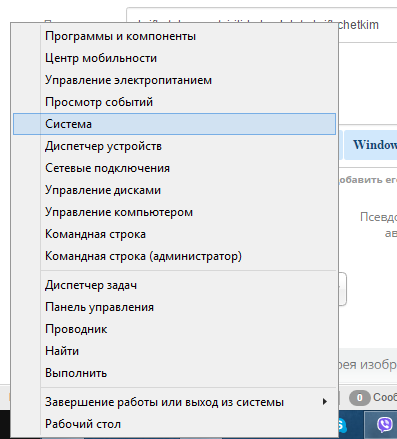Launch Командная строка
The width and height of the screenshot is (397, 439).
pos(174,234)
